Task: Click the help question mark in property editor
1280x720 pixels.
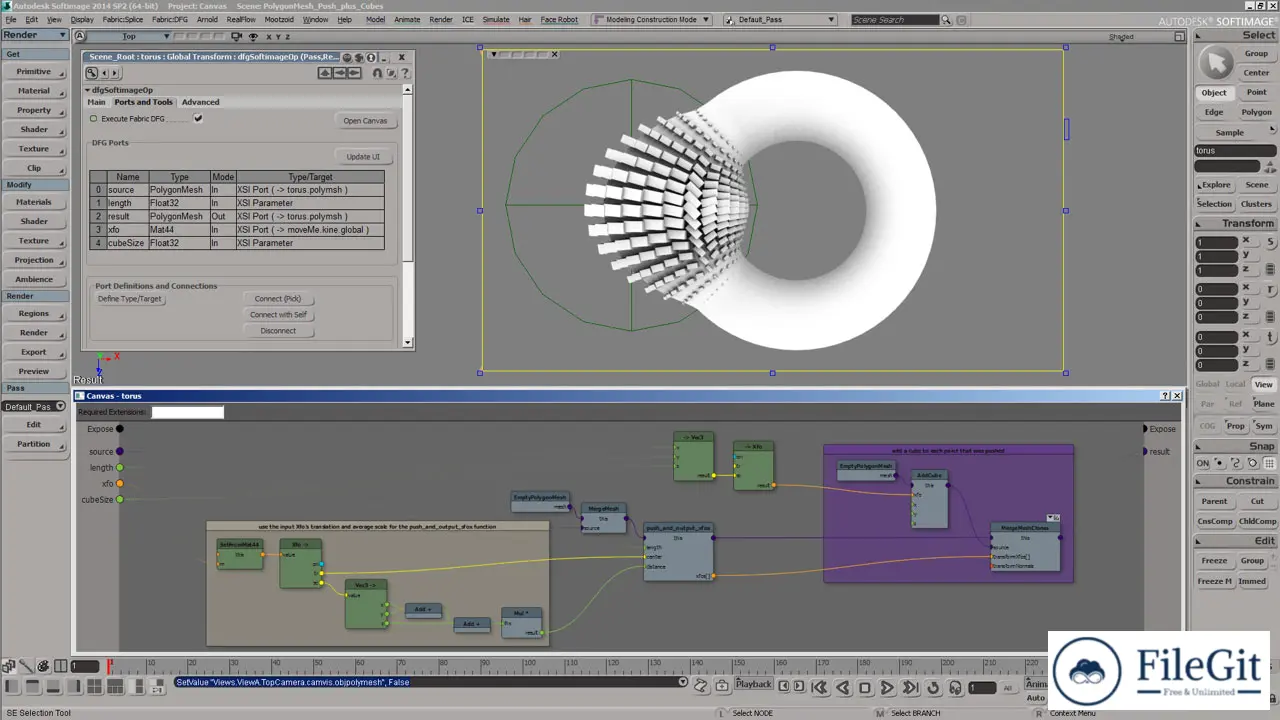Action: click(x=405, y=73)
